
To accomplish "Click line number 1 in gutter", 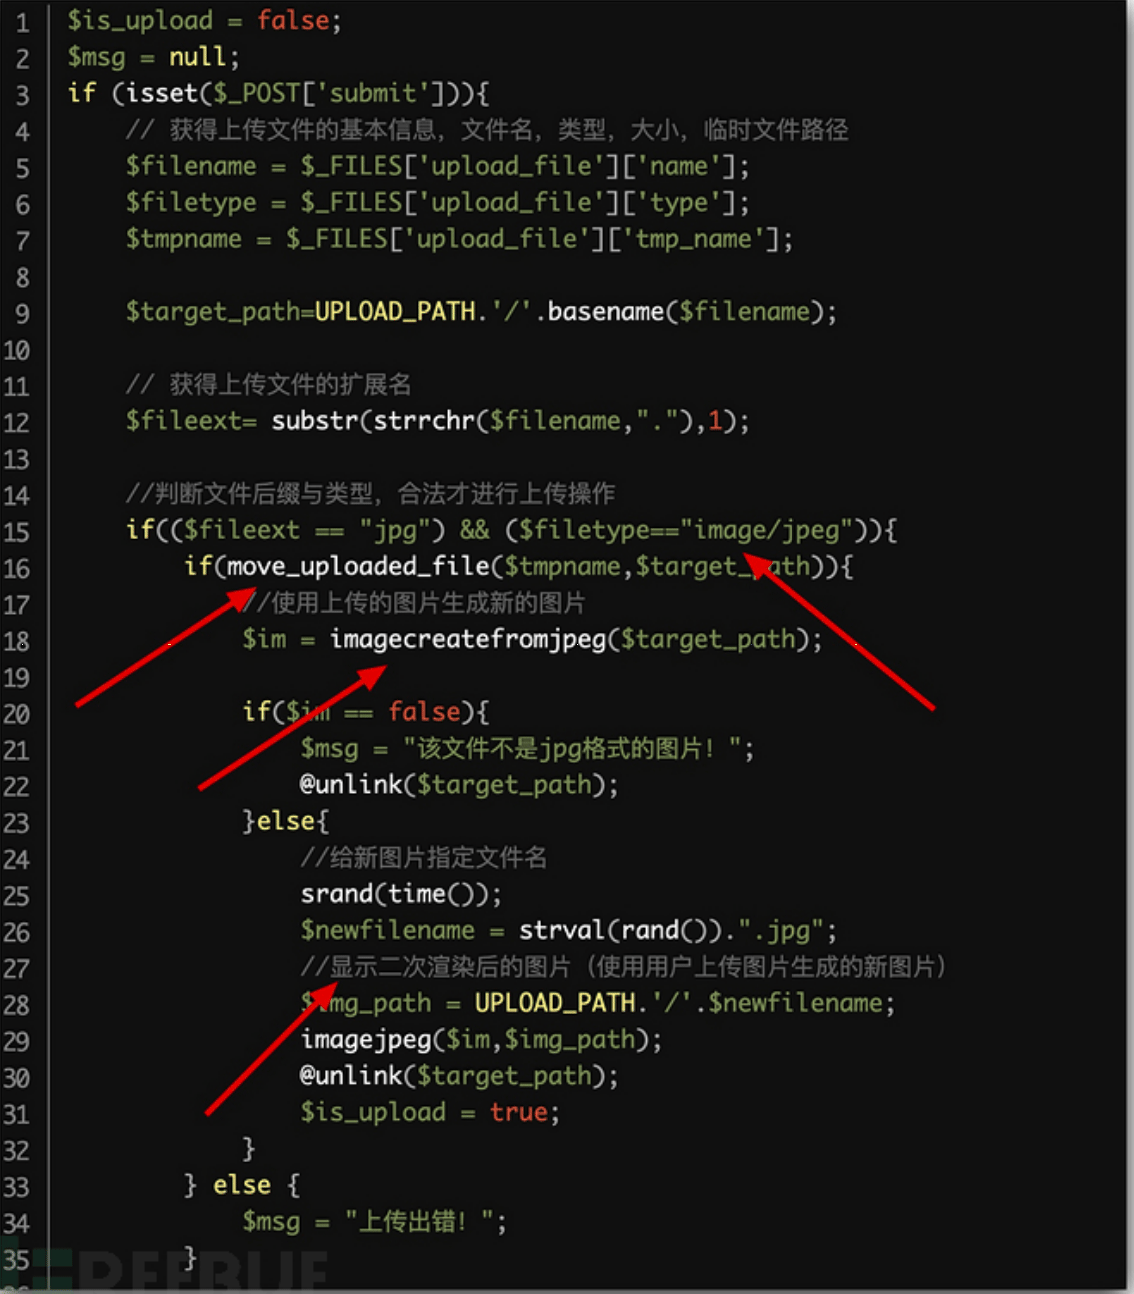I will [x=22, y=22].
